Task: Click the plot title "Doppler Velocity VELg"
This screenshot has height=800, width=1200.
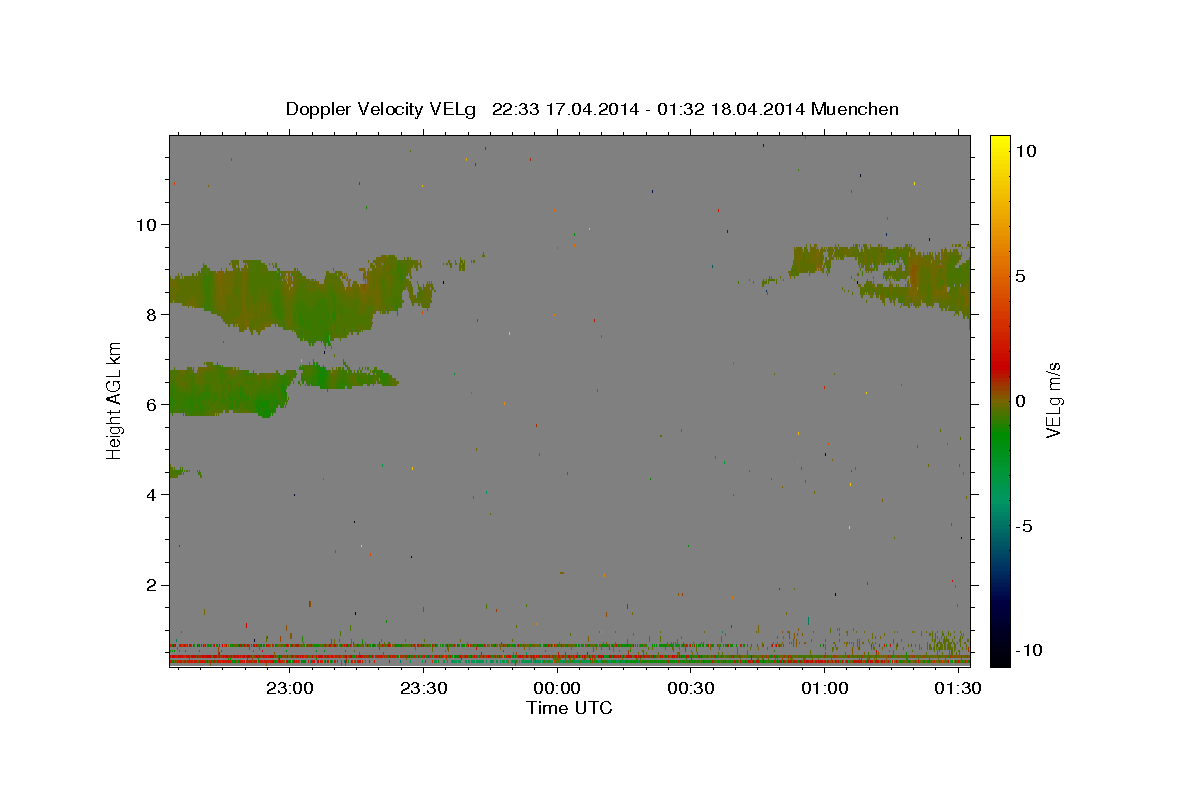Action: click(381, 109)
